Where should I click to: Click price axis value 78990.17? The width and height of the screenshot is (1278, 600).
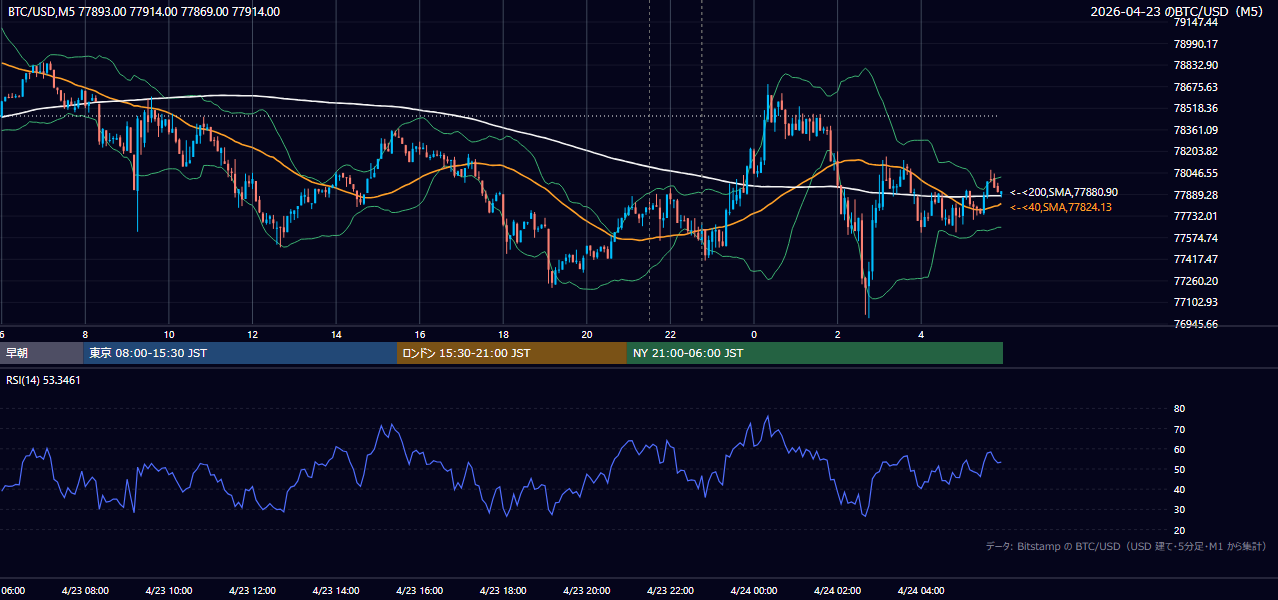pos(1196,44)
